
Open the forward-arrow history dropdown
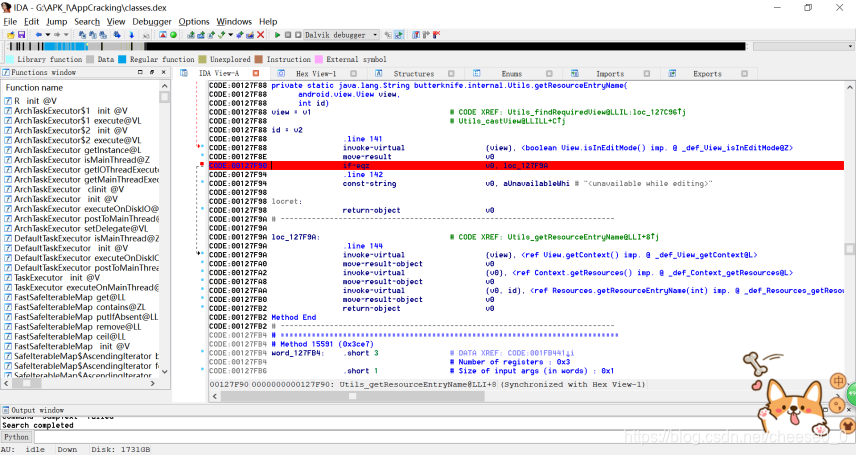pos(66,35)
